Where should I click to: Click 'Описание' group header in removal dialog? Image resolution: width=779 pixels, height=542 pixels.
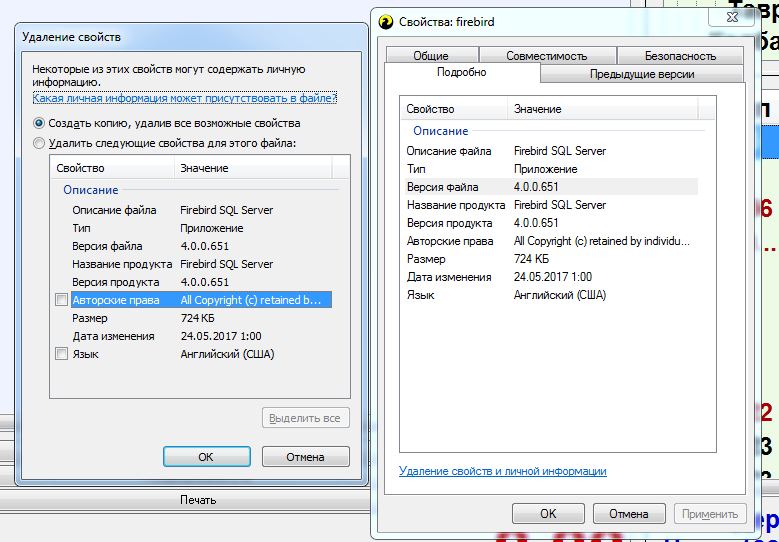pyautogui.click(x=90, y=190)
